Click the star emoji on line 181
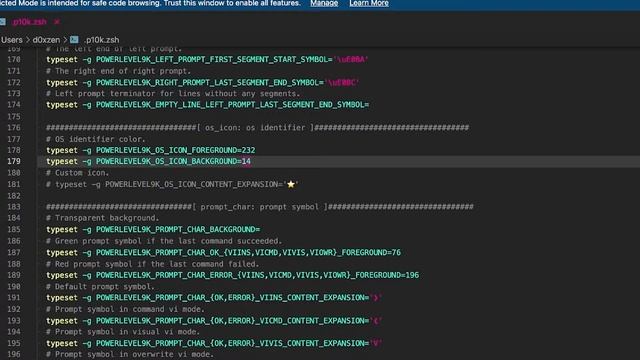The width and height of the screenshot is (640, 360). tap(291, 184)
